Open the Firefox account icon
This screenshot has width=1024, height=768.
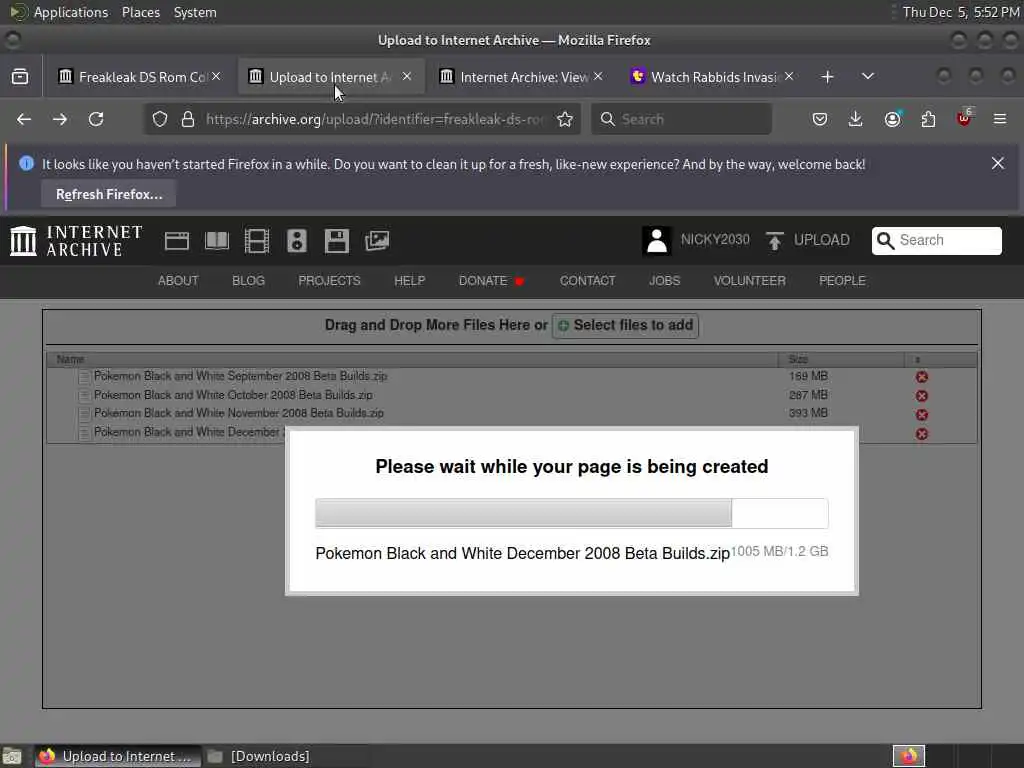click(x=892, y=119)
